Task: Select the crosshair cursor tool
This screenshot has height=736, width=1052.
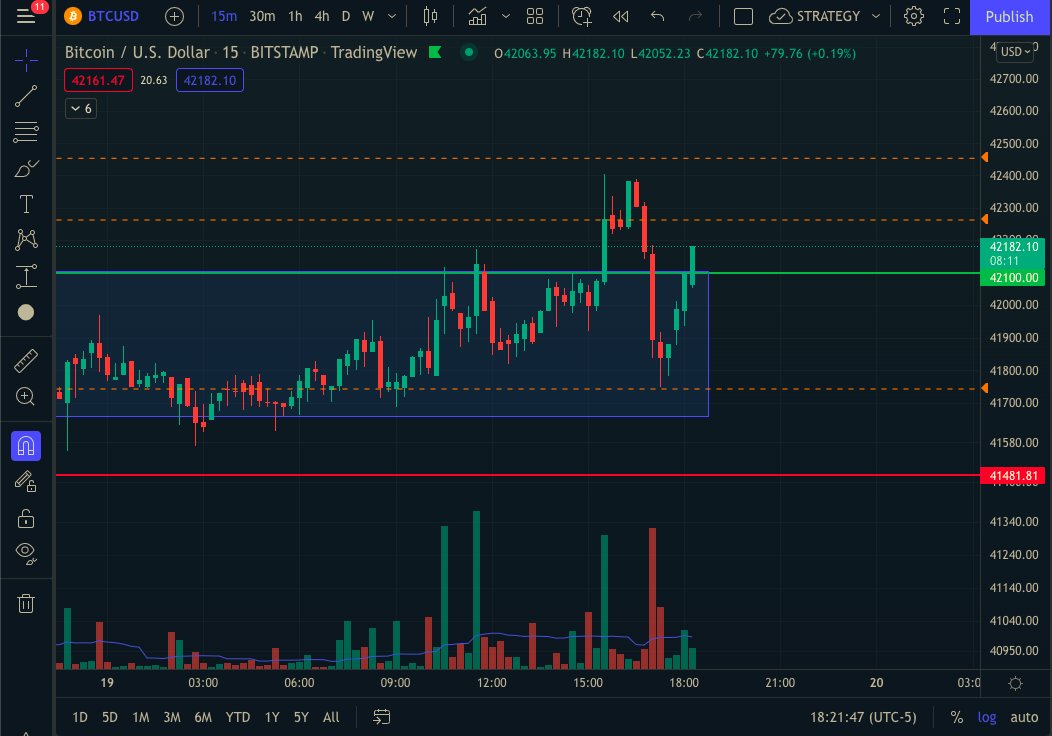Action: tap(26, 60)
